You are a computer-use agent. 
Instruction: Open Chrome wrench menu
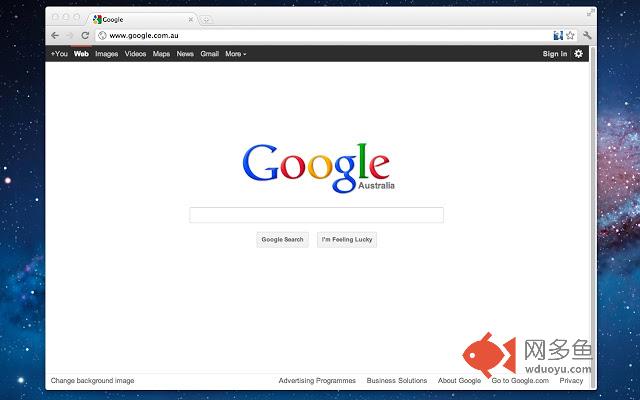(587, 36)
